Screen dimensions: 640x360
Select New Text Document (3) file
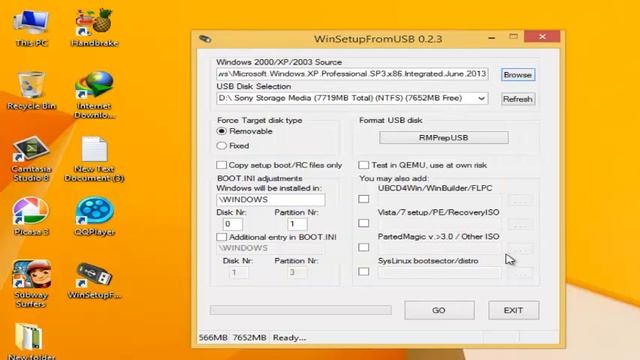click(94, 159)
